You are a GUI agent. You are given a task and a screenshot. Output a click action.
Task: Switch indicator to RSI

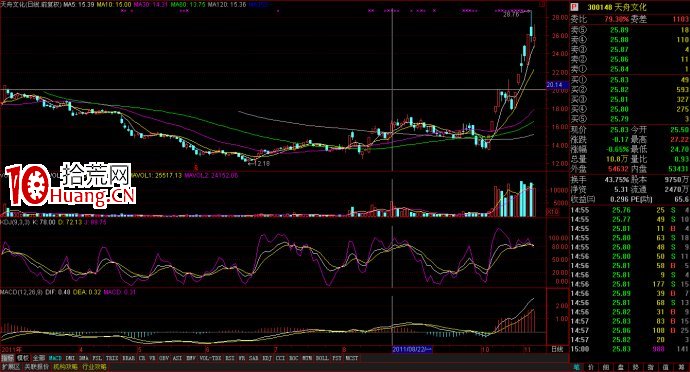[x=230, y=358]
